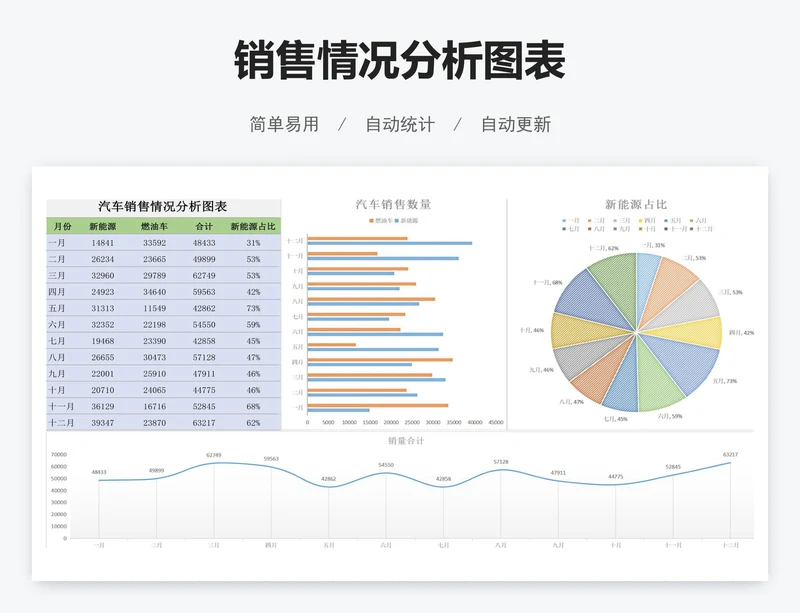Click the 八月, 47% label on the pie chart
The height and width of the screenshot is (613, 800).
pyautogui.click(x=571, y=402)
